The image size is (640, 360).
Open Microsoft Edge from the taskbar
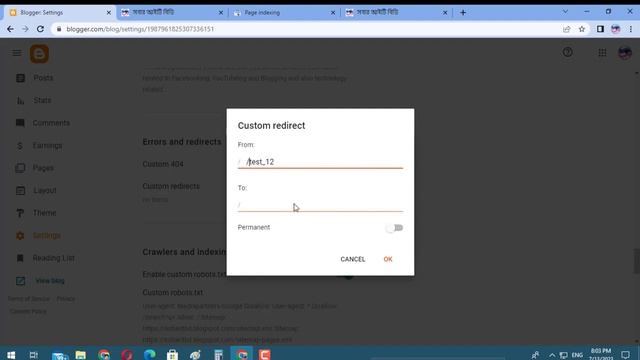pos(149,355)
